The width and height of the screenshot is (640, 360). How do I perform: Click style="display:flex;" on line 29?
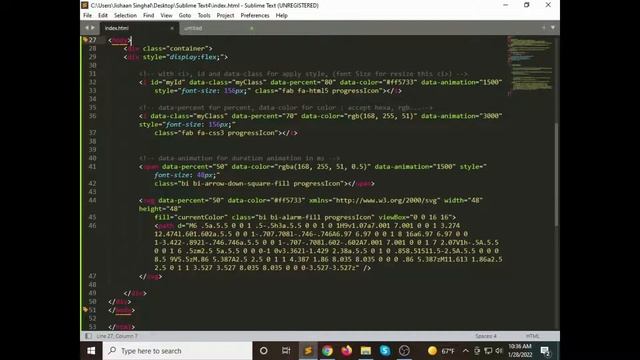pyautogui.click(x=183, y=57)
